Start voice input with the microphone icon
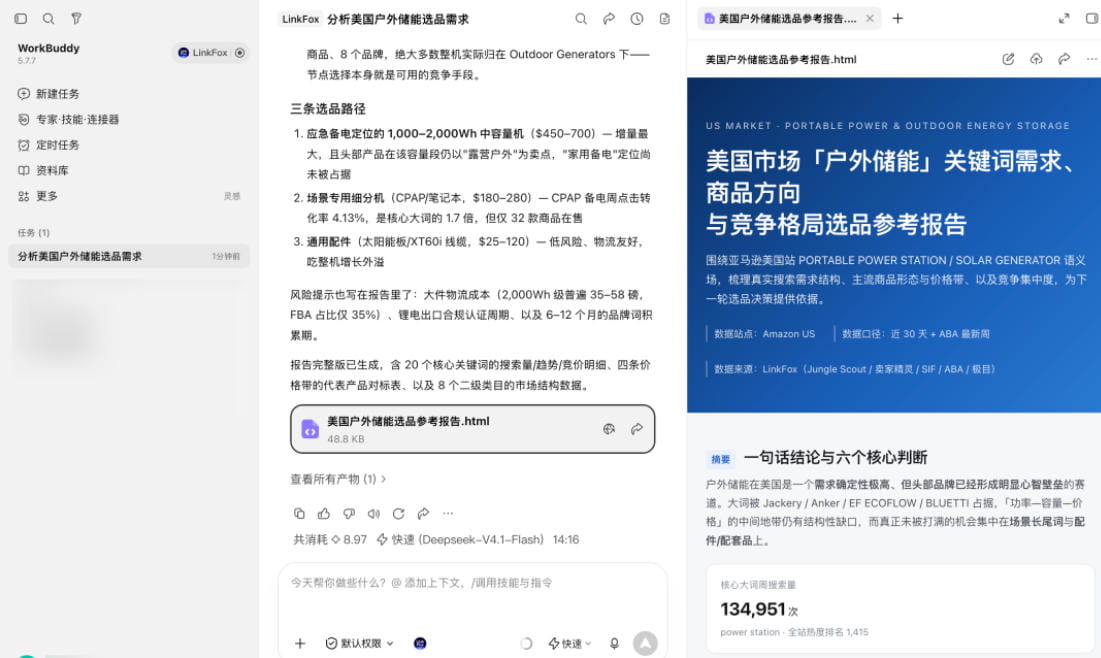Viewport: 1101px width, 658px height. pos(614,643)
